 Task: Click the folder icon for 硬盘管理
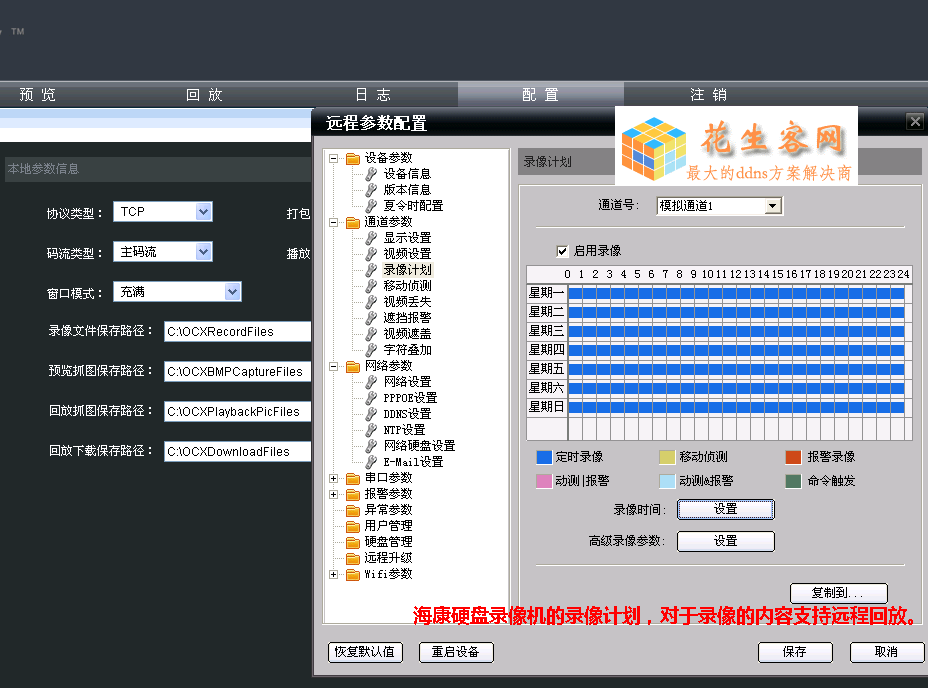click(352, 542)
